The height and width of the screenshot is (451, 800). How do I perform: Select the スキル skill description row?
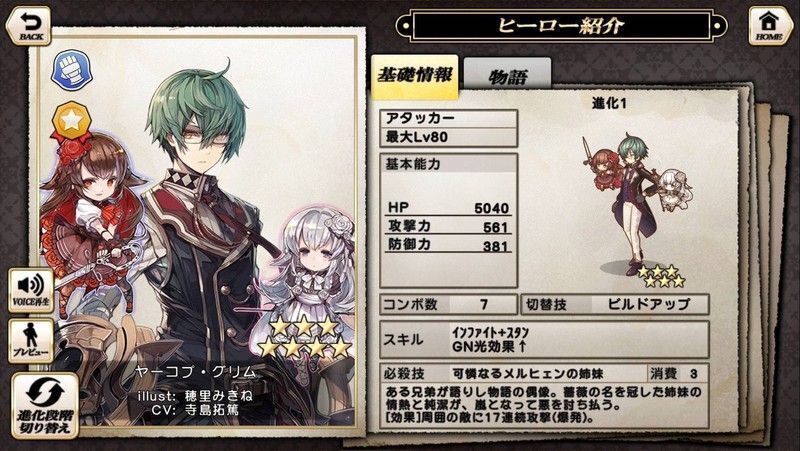(x=544, y=340)
